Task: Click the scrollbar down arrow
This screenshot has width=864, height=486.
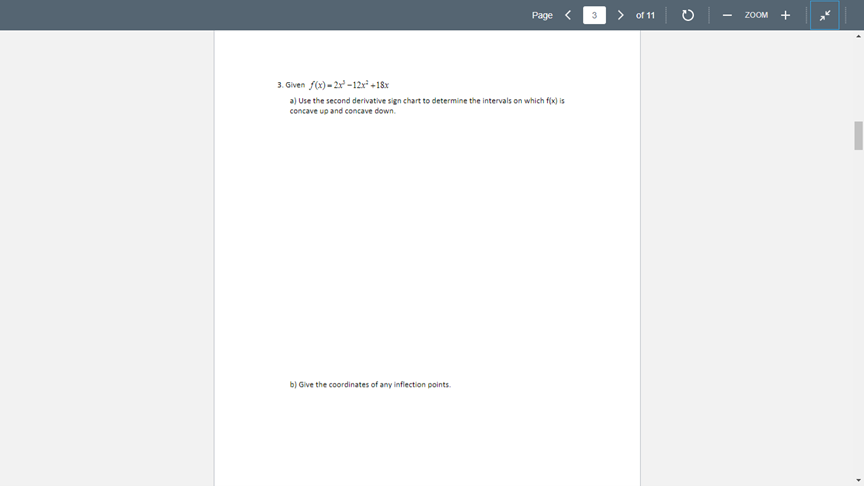Action: [x=858, y=480]
